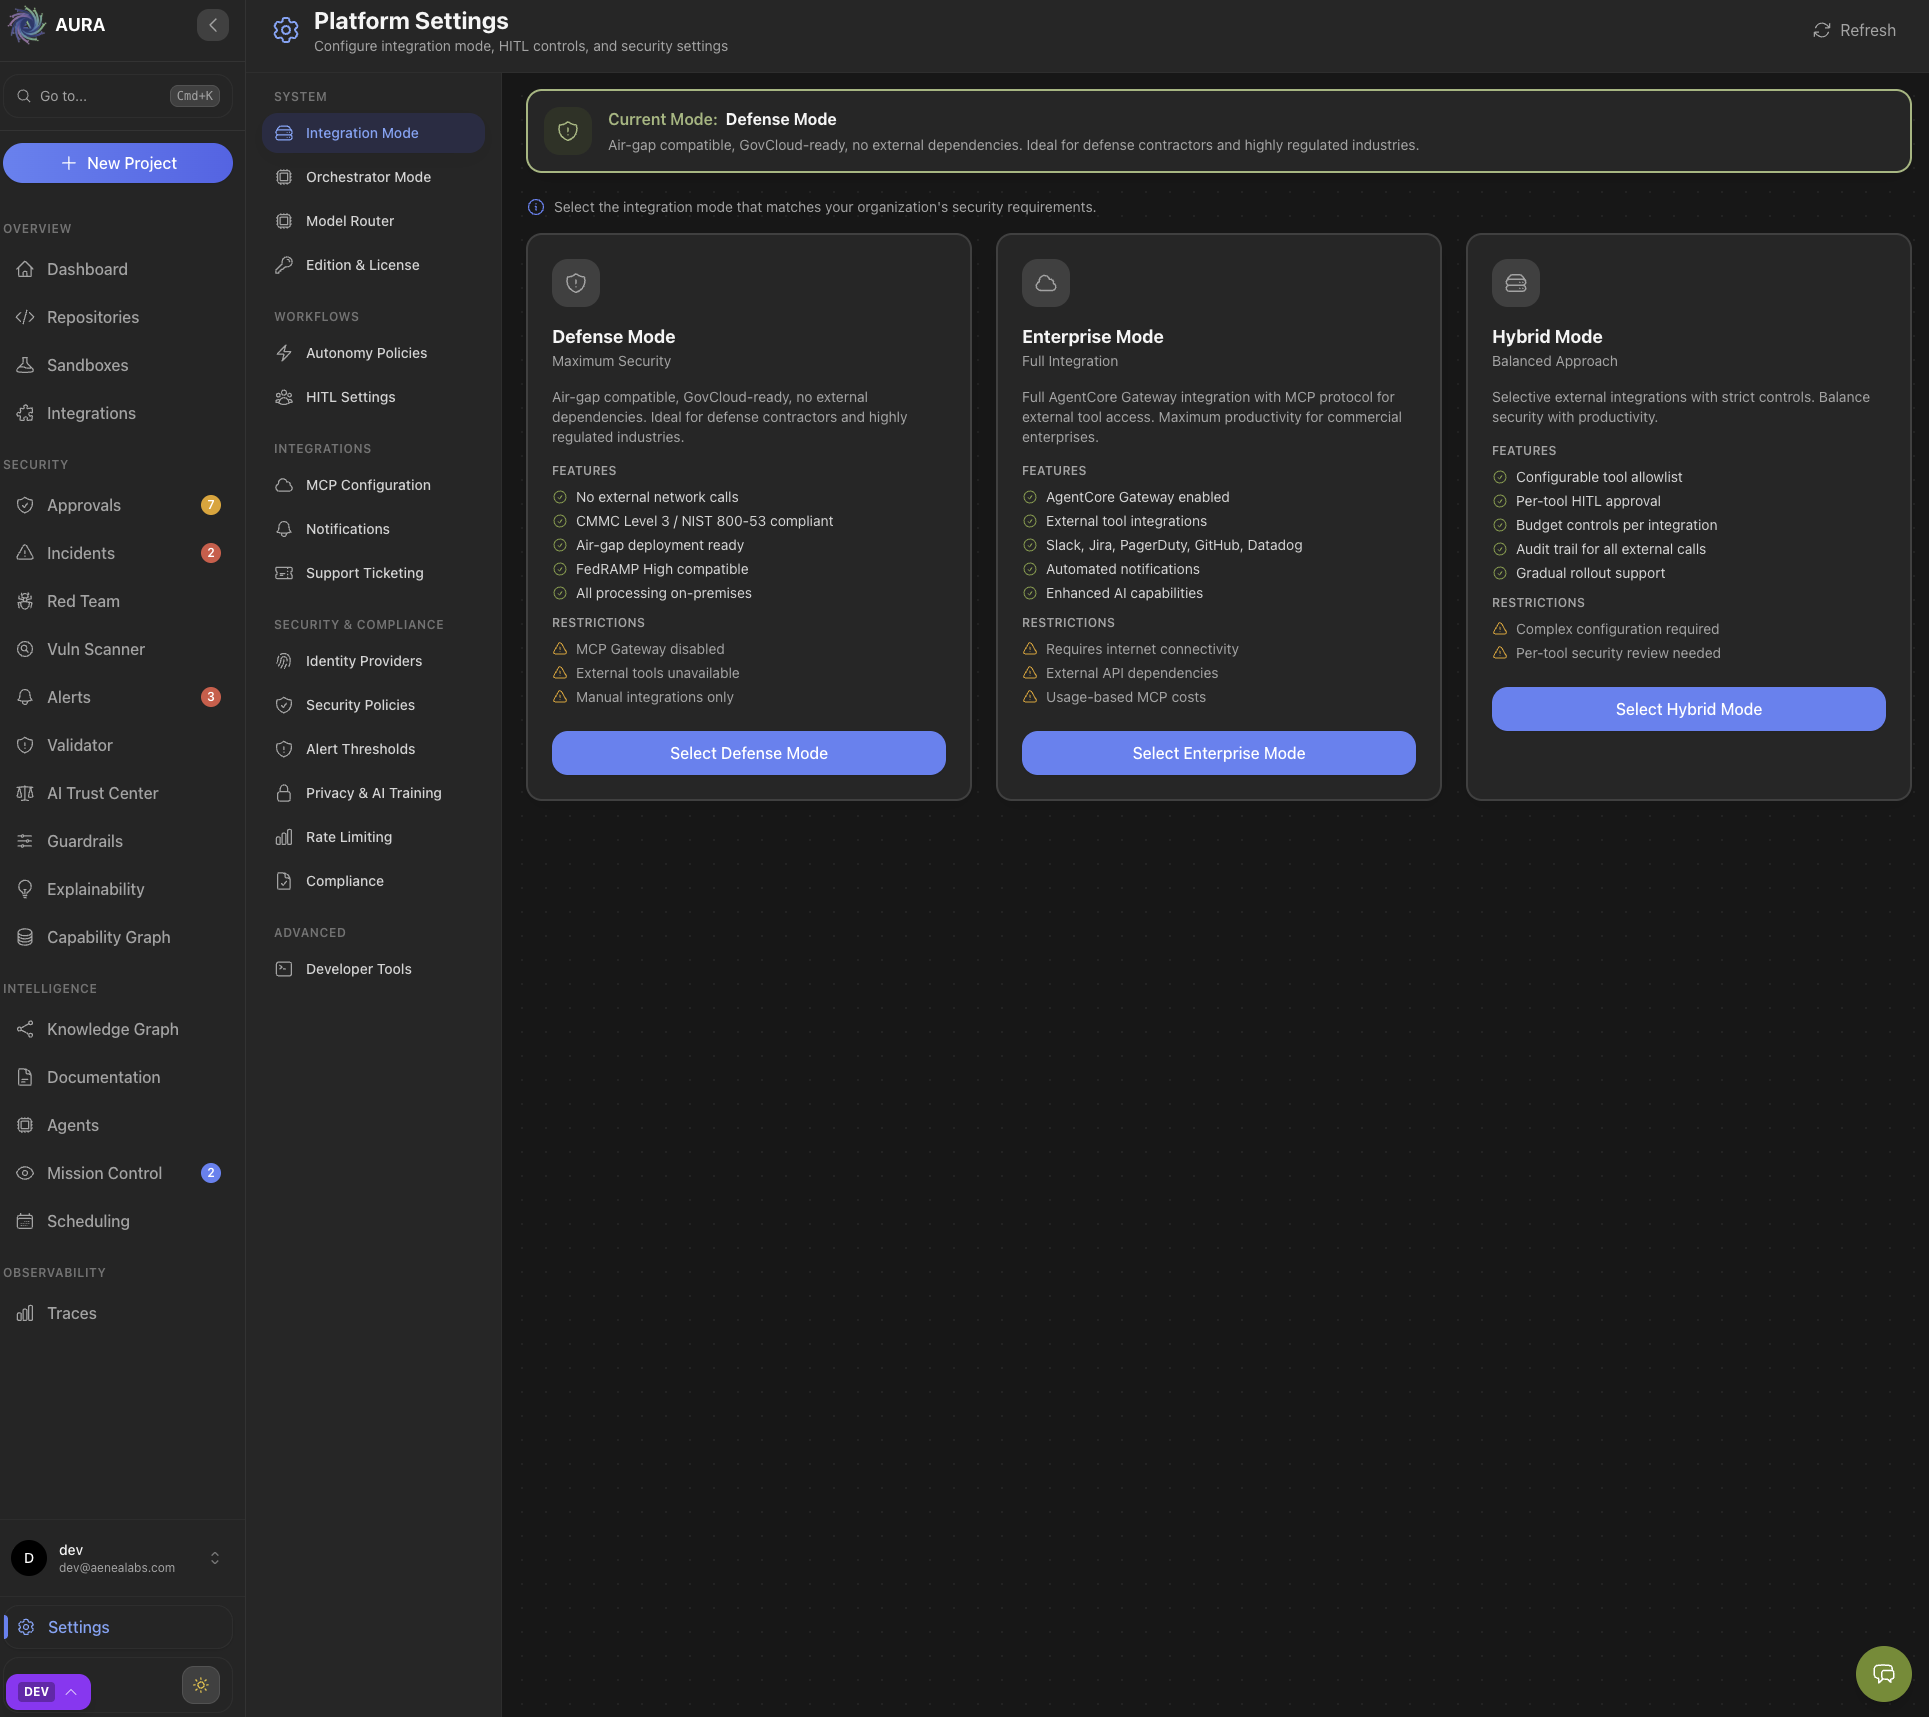Image resolution: width=1929 pixels, height=1717 pixels.
Task: Click the Current Mode banner shield icon
Action: pos(568,131)
